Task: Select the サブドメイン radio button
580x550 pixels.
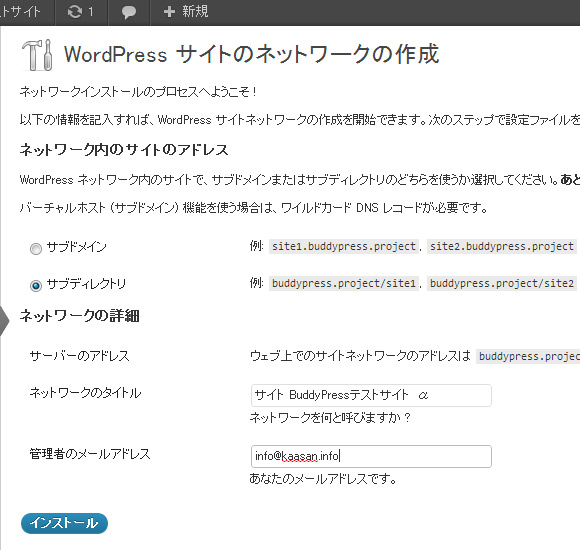Action: click(36, 249)
